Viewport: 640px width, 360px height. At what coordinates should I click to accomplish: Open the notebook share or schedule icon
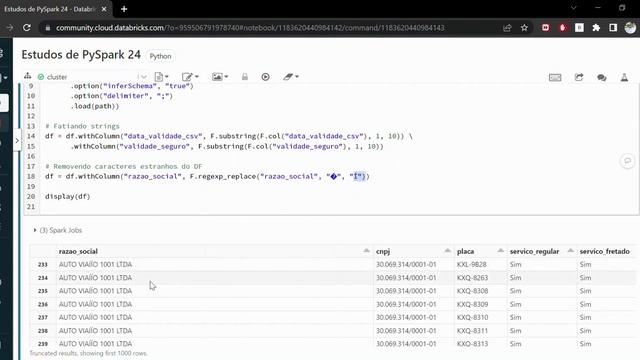[x=579, y=77]
